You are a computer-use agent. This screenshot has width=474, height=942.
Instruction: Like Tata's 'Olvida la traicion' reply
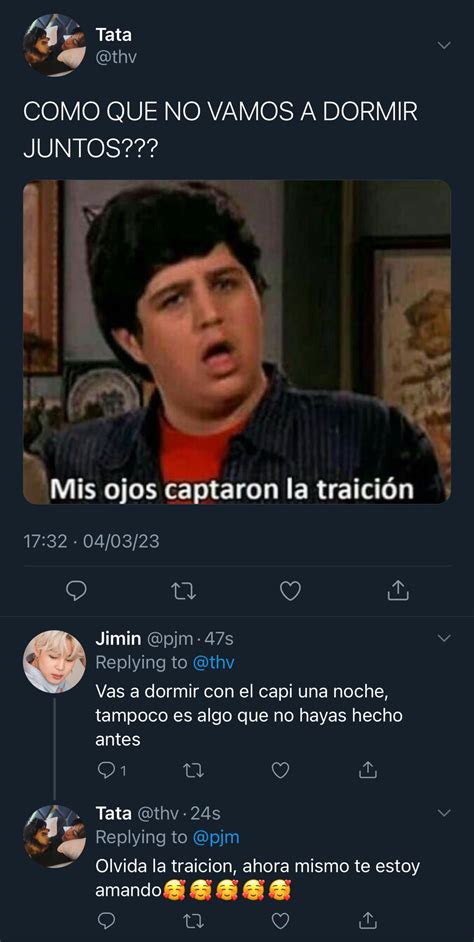[281, 920]
